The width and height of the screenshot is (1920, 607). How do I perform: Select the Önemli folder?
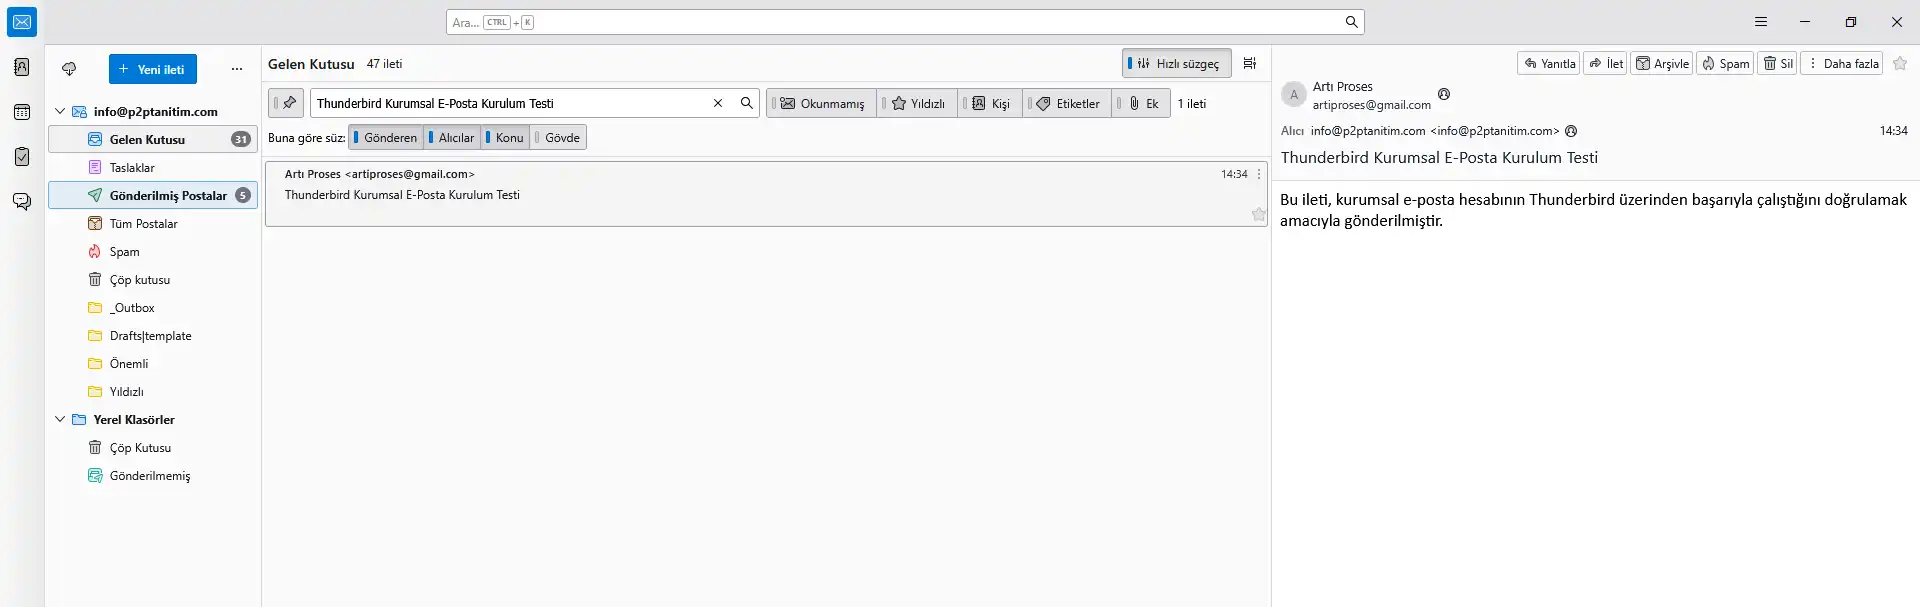(153, 363)
